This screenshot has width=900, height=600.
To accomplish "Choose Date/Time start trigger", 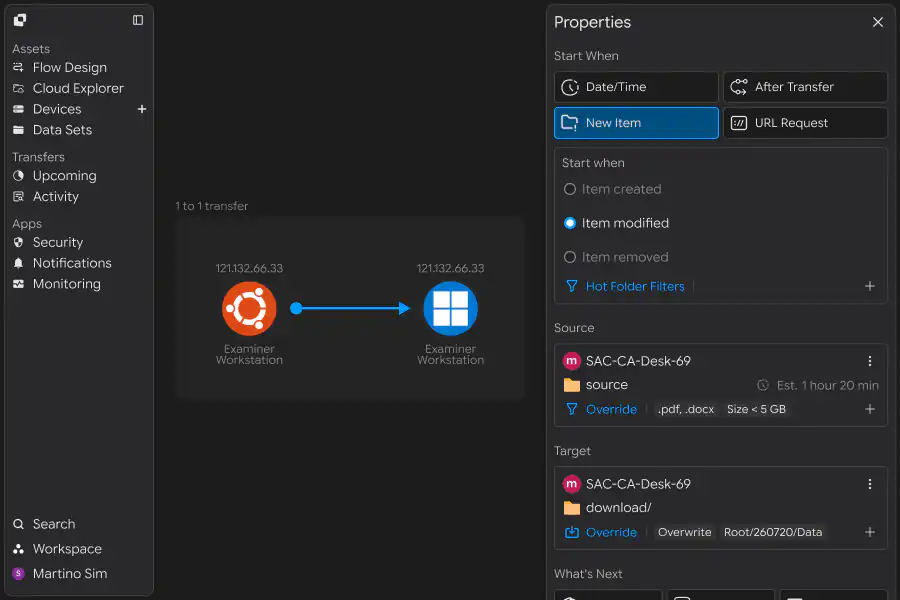I will point(636,87).
